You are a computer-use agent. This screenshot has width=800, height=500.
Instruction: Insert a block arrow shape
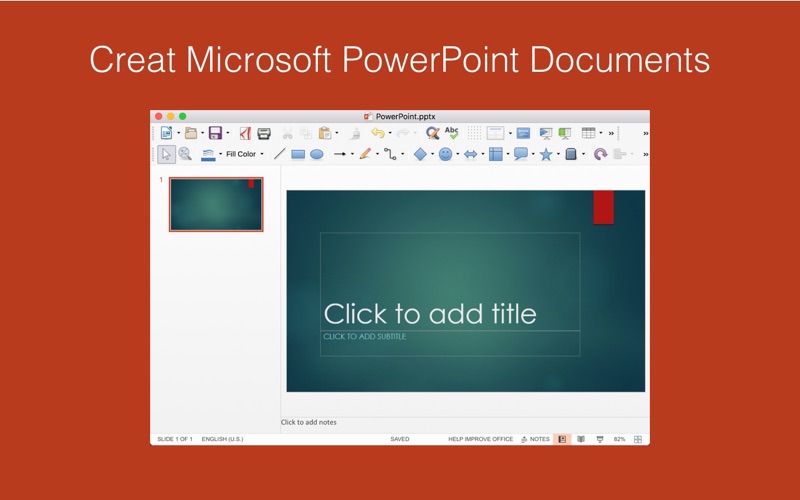coord(470,154)
